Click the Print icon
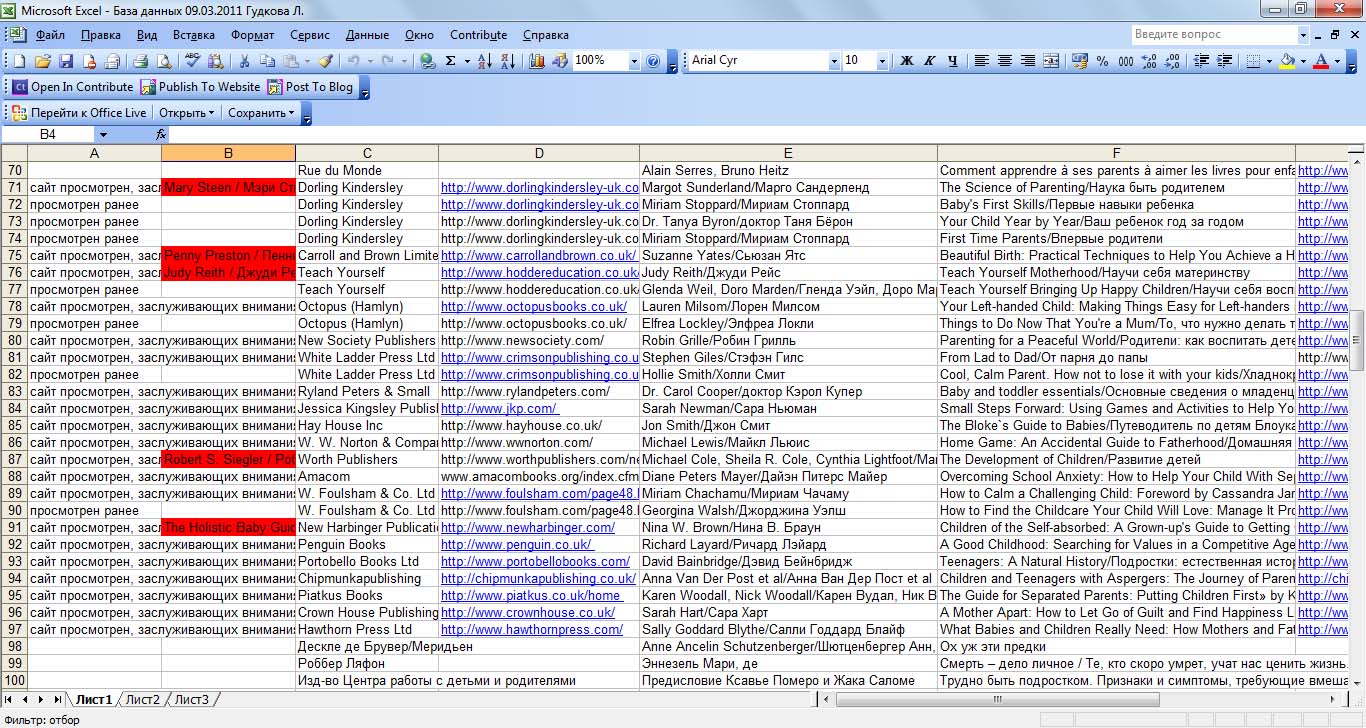 pos(141,61)
